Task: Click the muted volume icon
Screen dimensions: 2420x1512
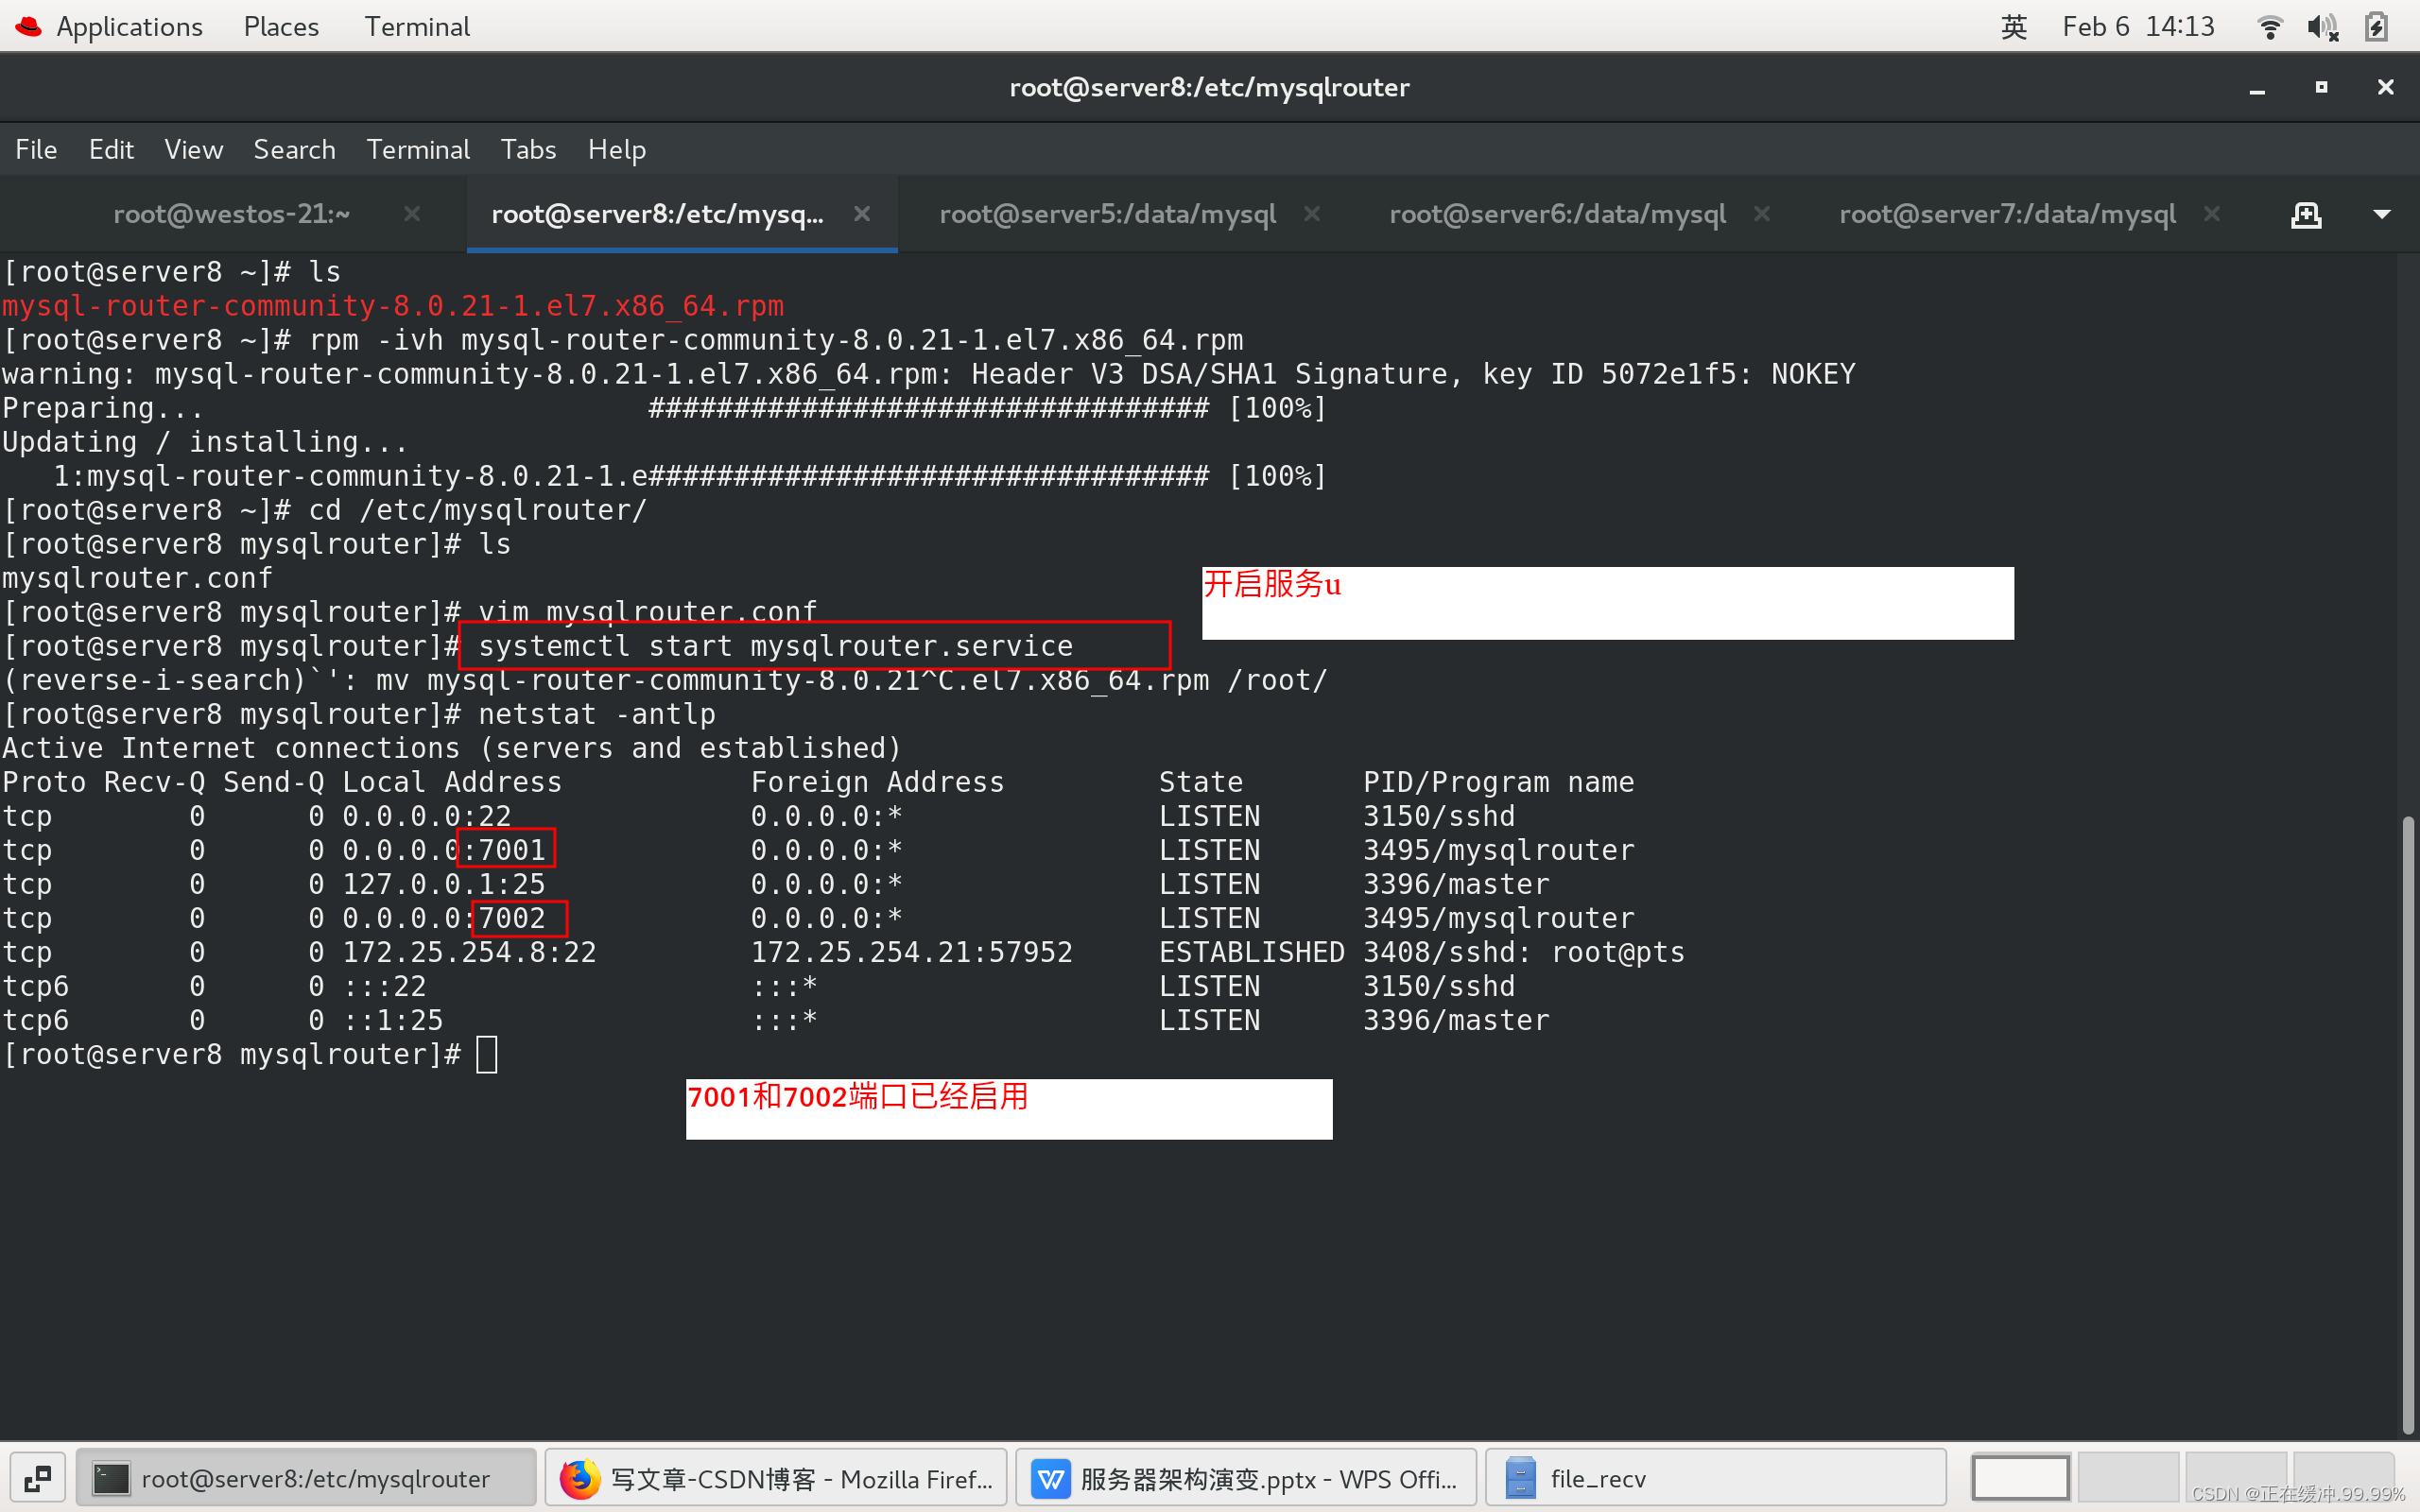Action: pos(2322,27)
